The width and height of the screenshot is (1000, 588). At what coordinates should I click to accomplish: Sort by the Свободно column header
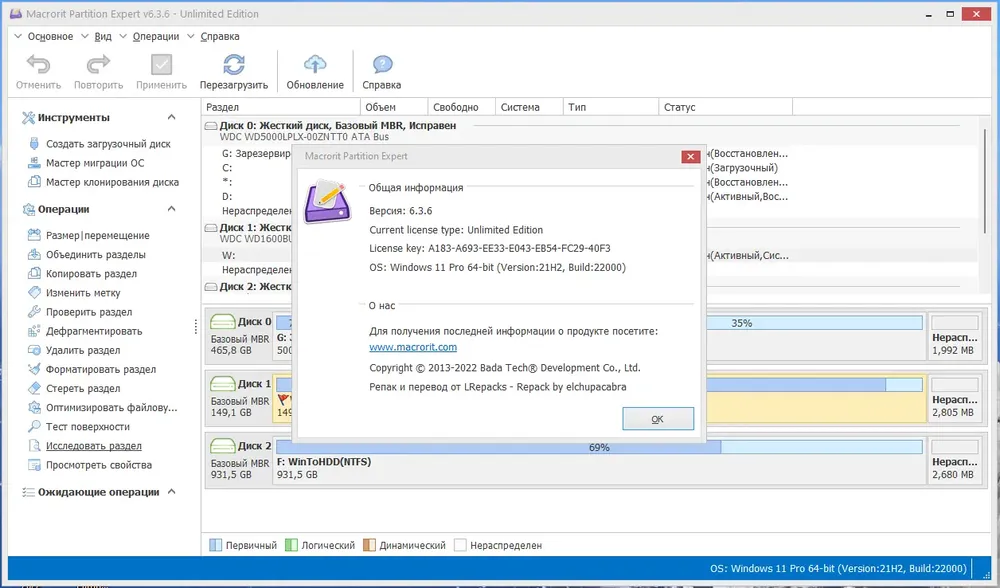(x=461, y=107)
